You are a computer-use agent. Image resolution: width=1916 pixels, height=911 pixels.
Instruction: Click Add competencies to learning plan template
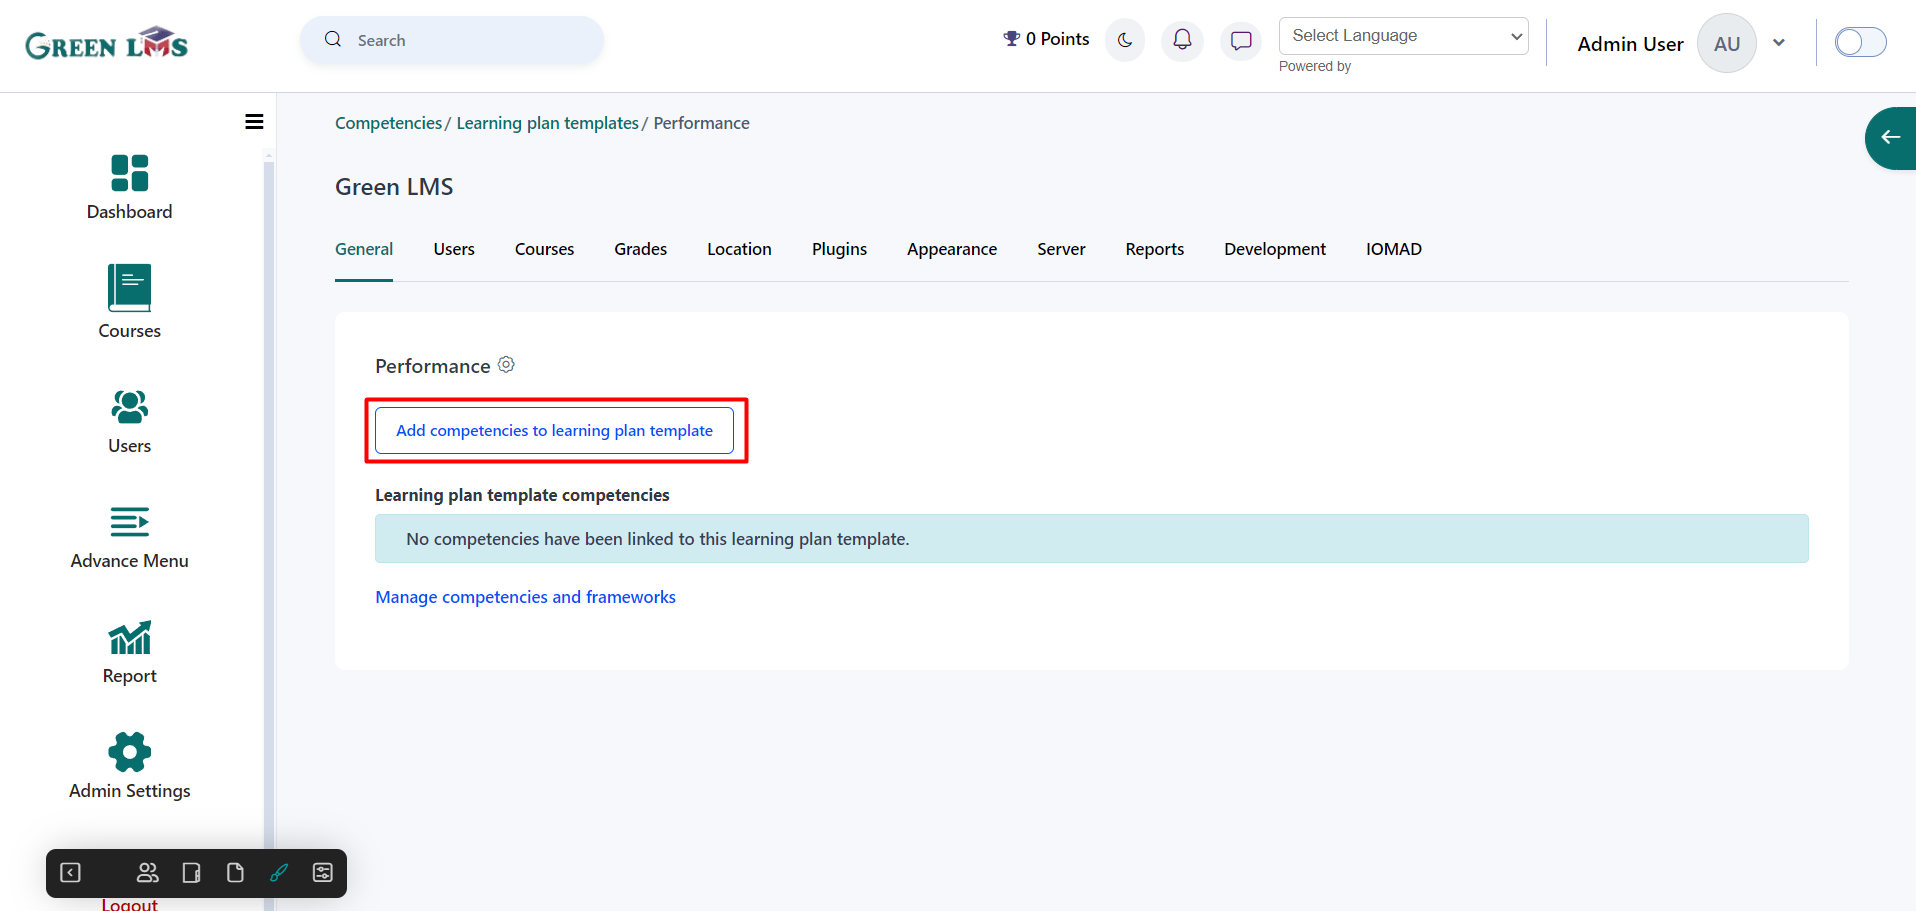click(554, 430)
